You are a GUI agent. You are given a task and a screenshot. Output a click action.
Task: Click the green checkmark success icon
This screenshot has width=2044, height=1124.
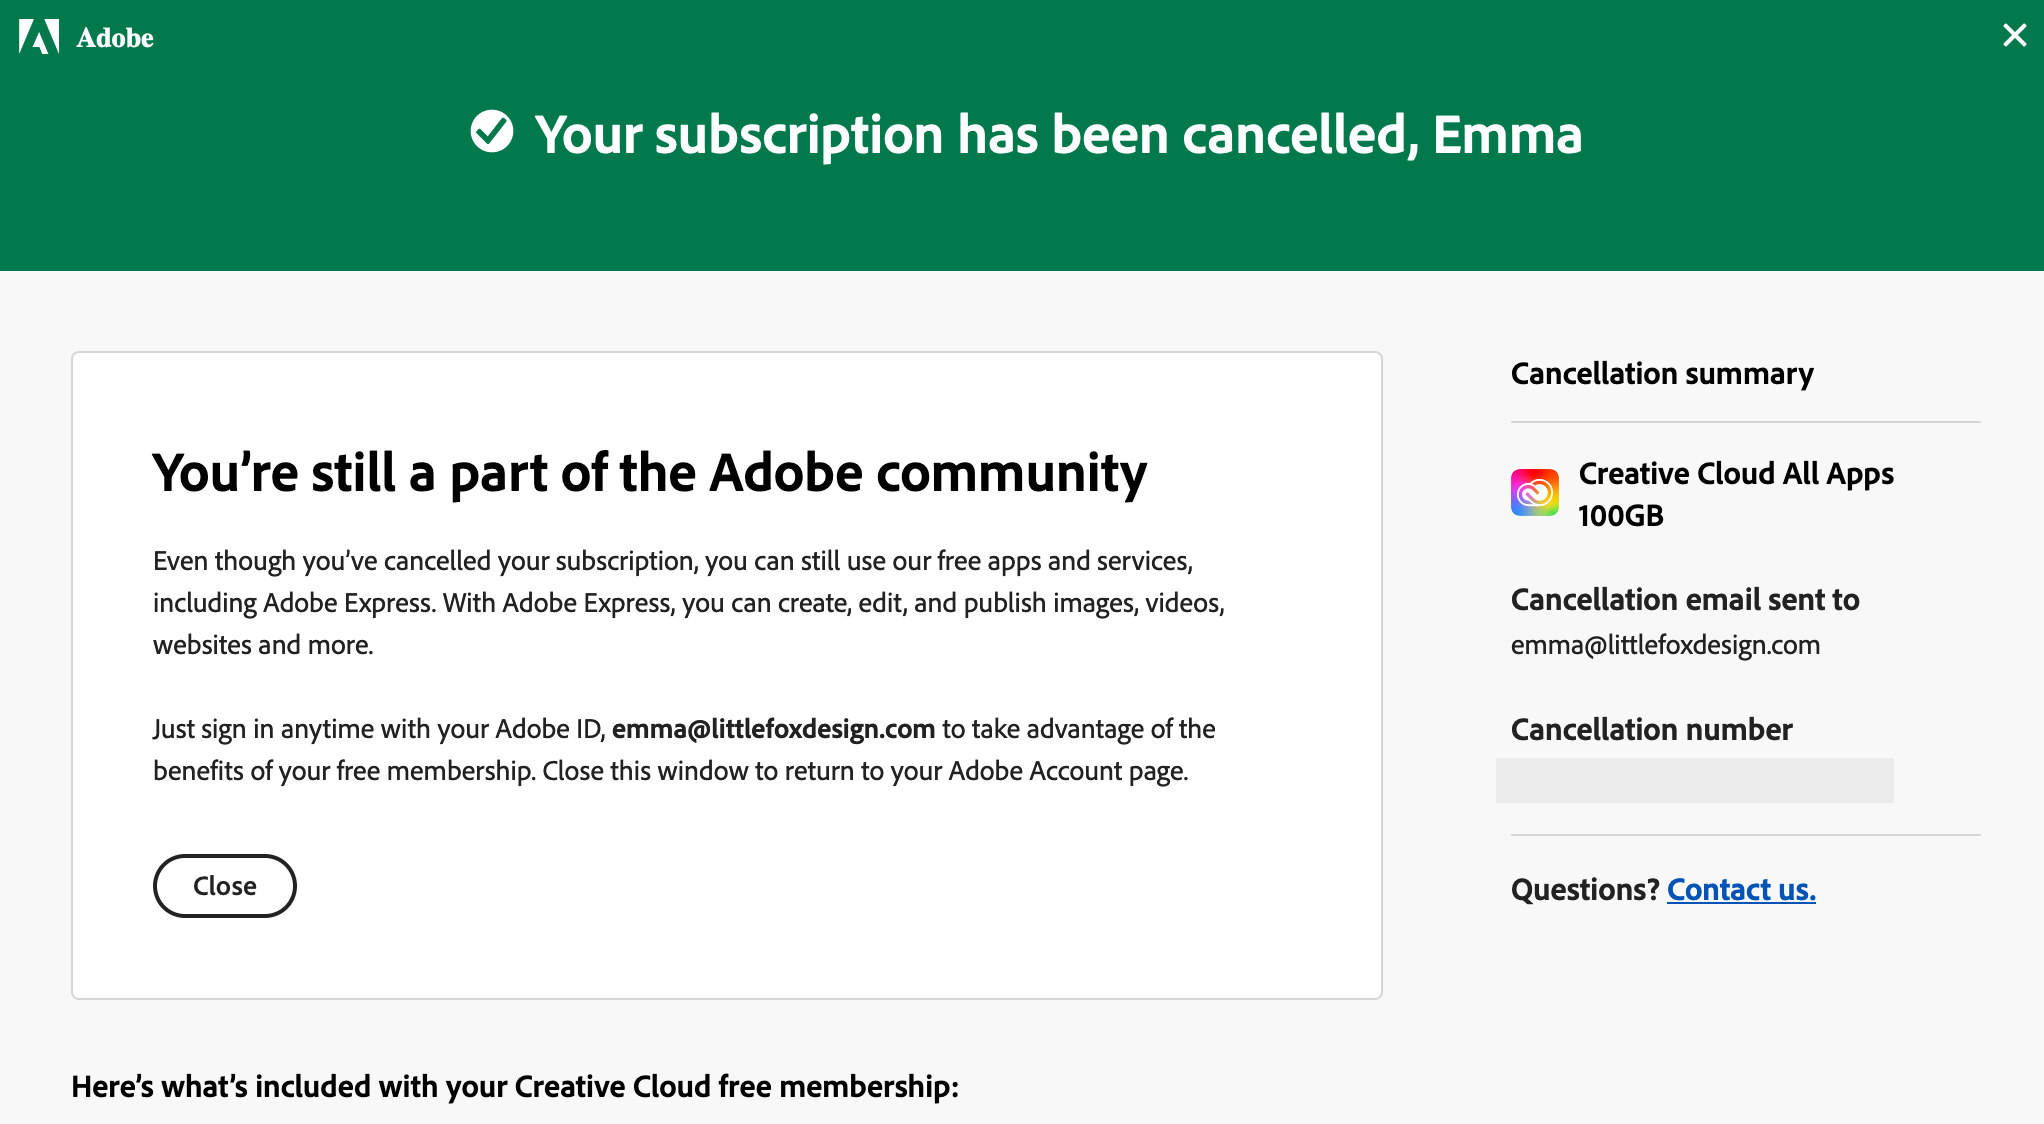tap(492, 131)
